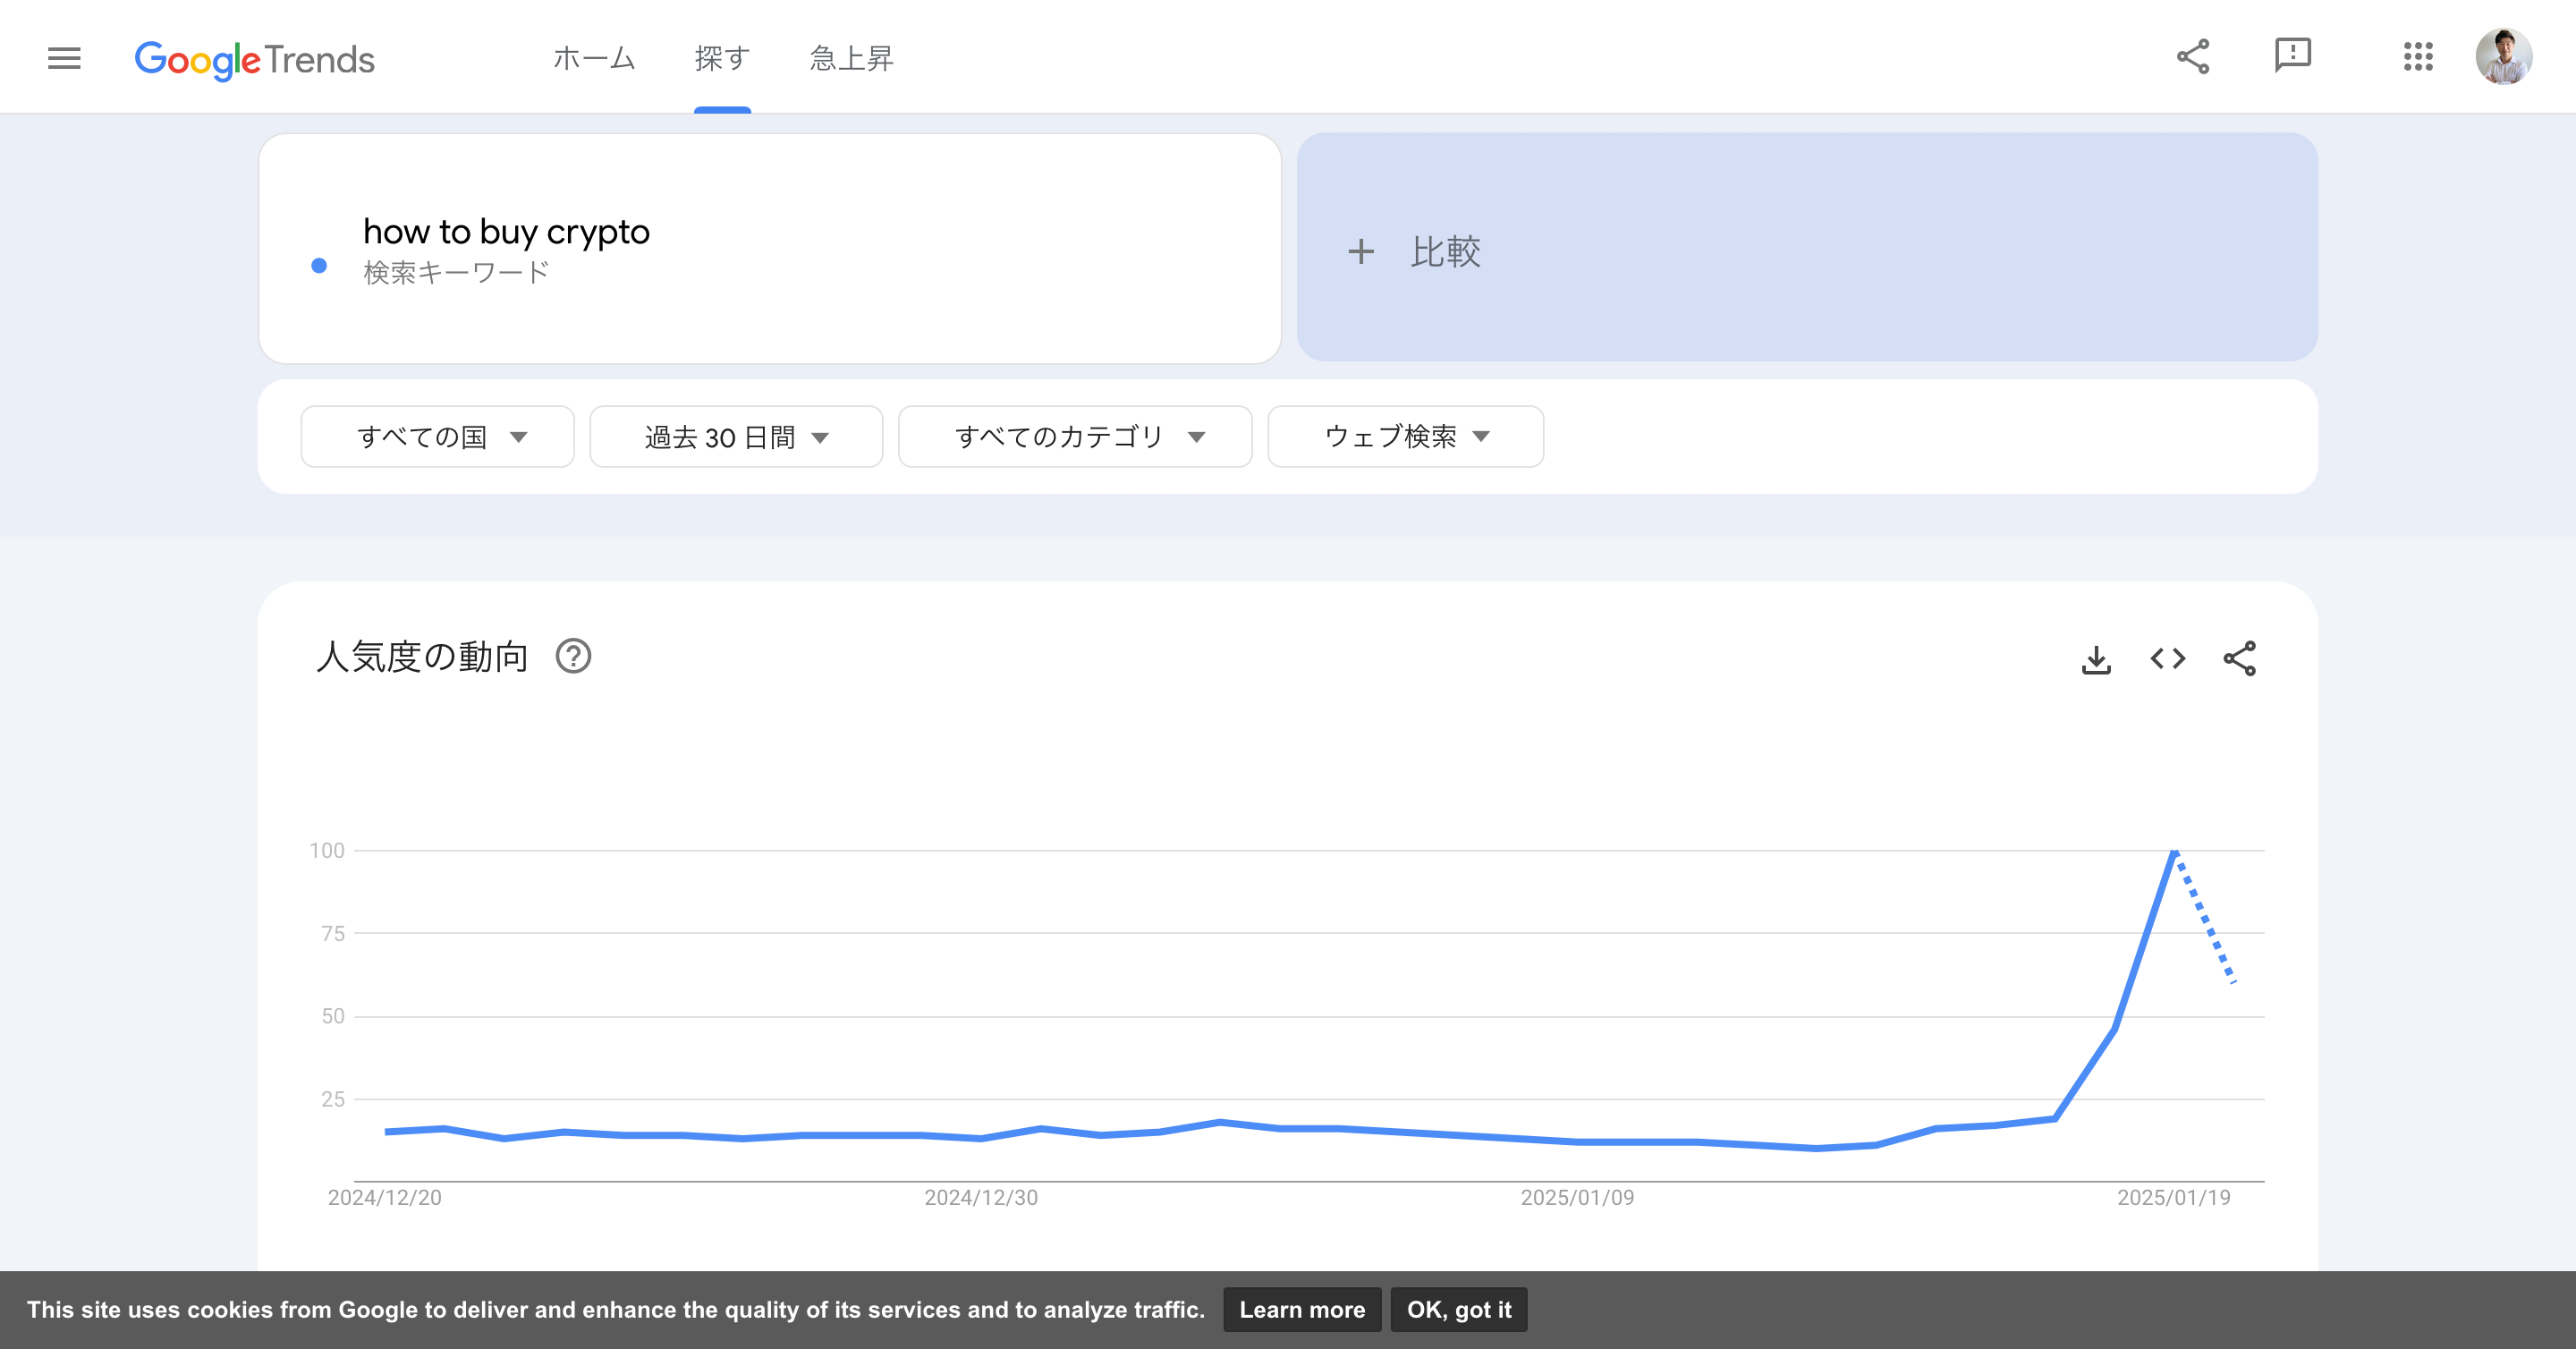This screenshot has width=2576, height=1349.
Task: Open the 過去 30 日間 time range dropdown
Action: [736, 437]
